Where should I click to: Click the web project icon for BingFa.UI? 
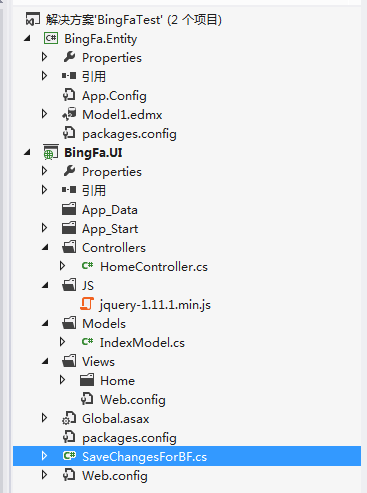coord(51,153)
